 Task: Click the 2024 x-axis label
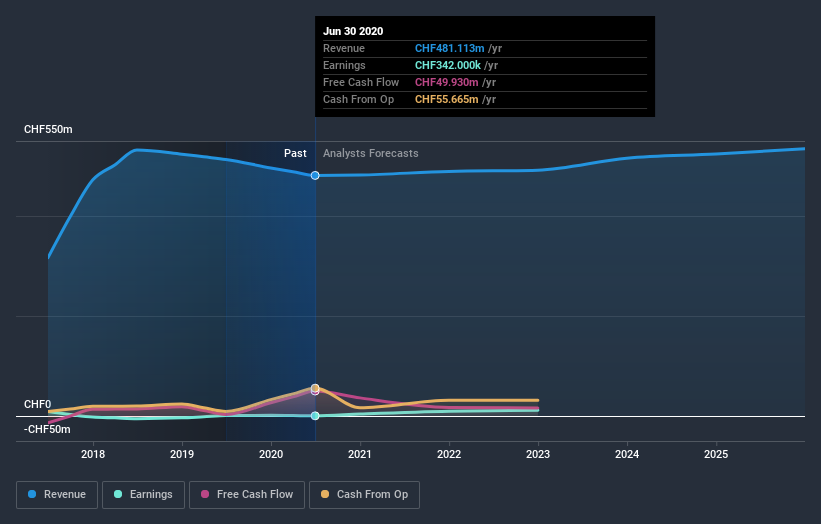[x=627, y=454]
